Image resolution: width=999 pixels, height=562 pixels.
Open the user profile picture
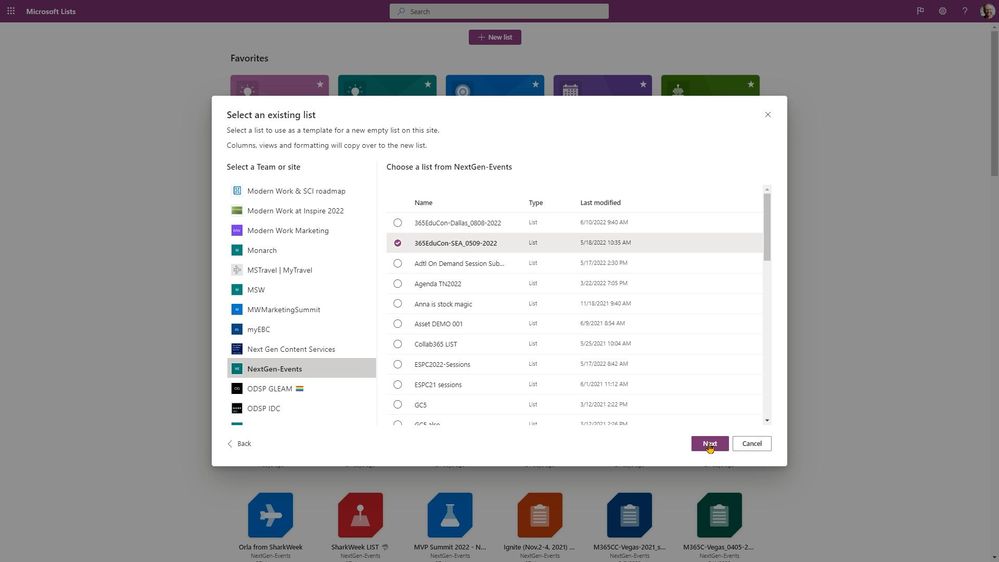pos(987,11)
